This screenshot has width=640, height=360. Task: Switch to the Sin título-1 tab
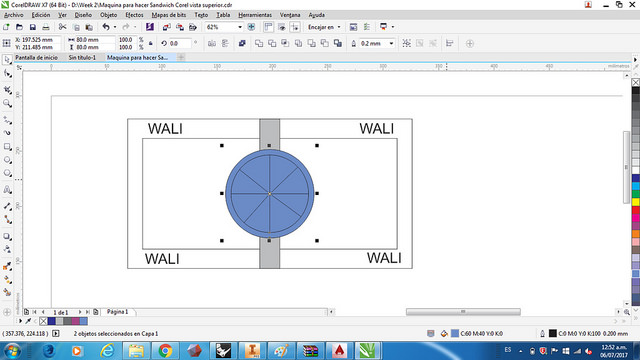tap(82, 58)
